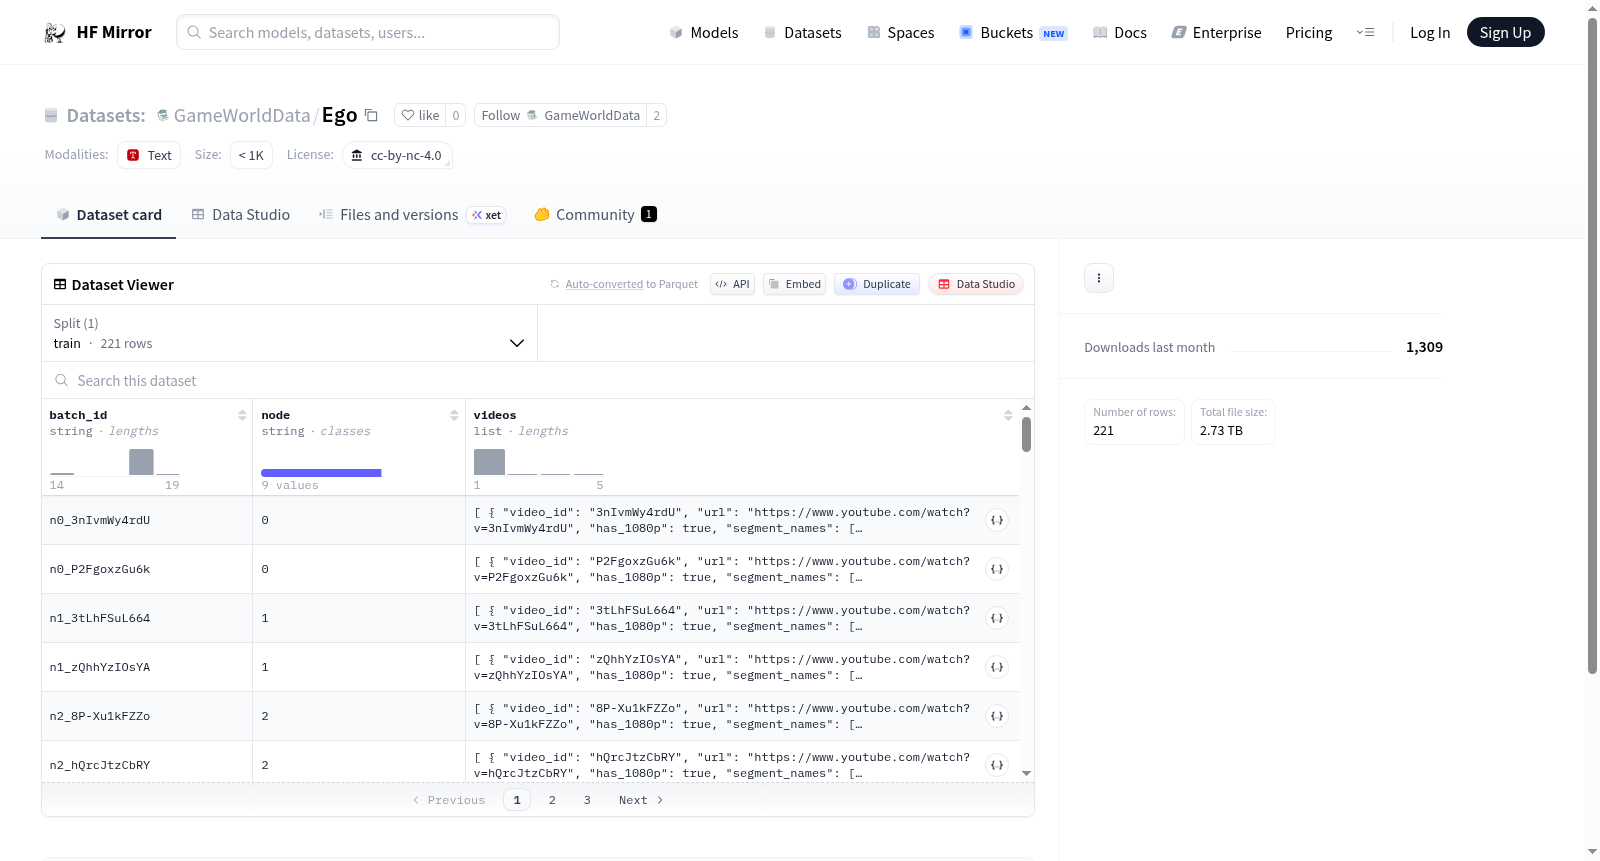Sort by the batch_id column
This screenshot has width=1600, height=861.
point(242,415)
